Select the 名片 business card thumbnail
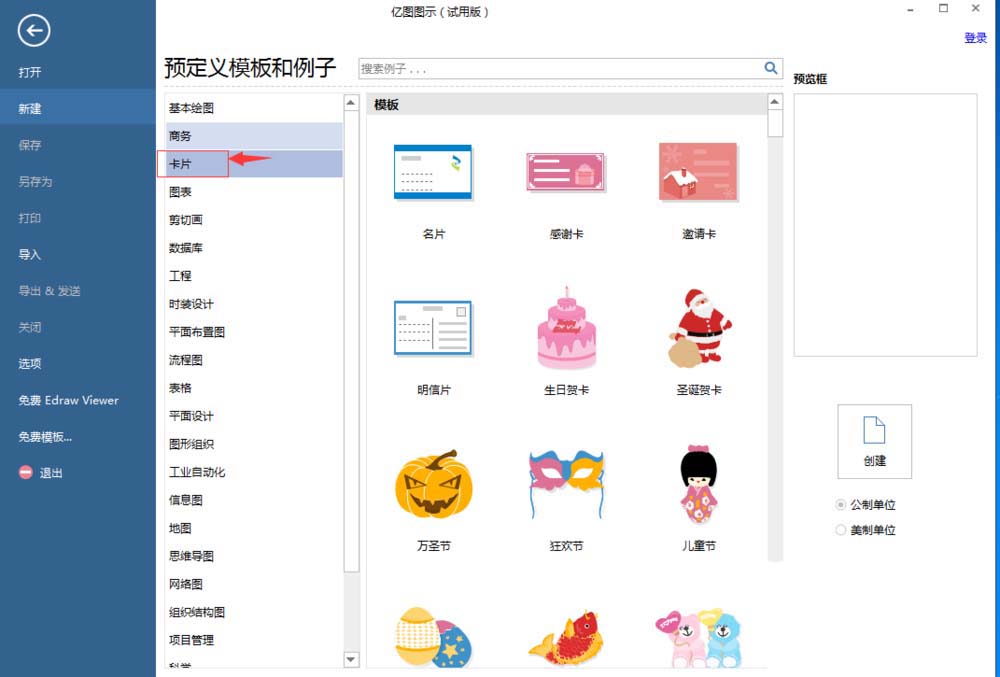The image size is (1000, 677). 433,172
